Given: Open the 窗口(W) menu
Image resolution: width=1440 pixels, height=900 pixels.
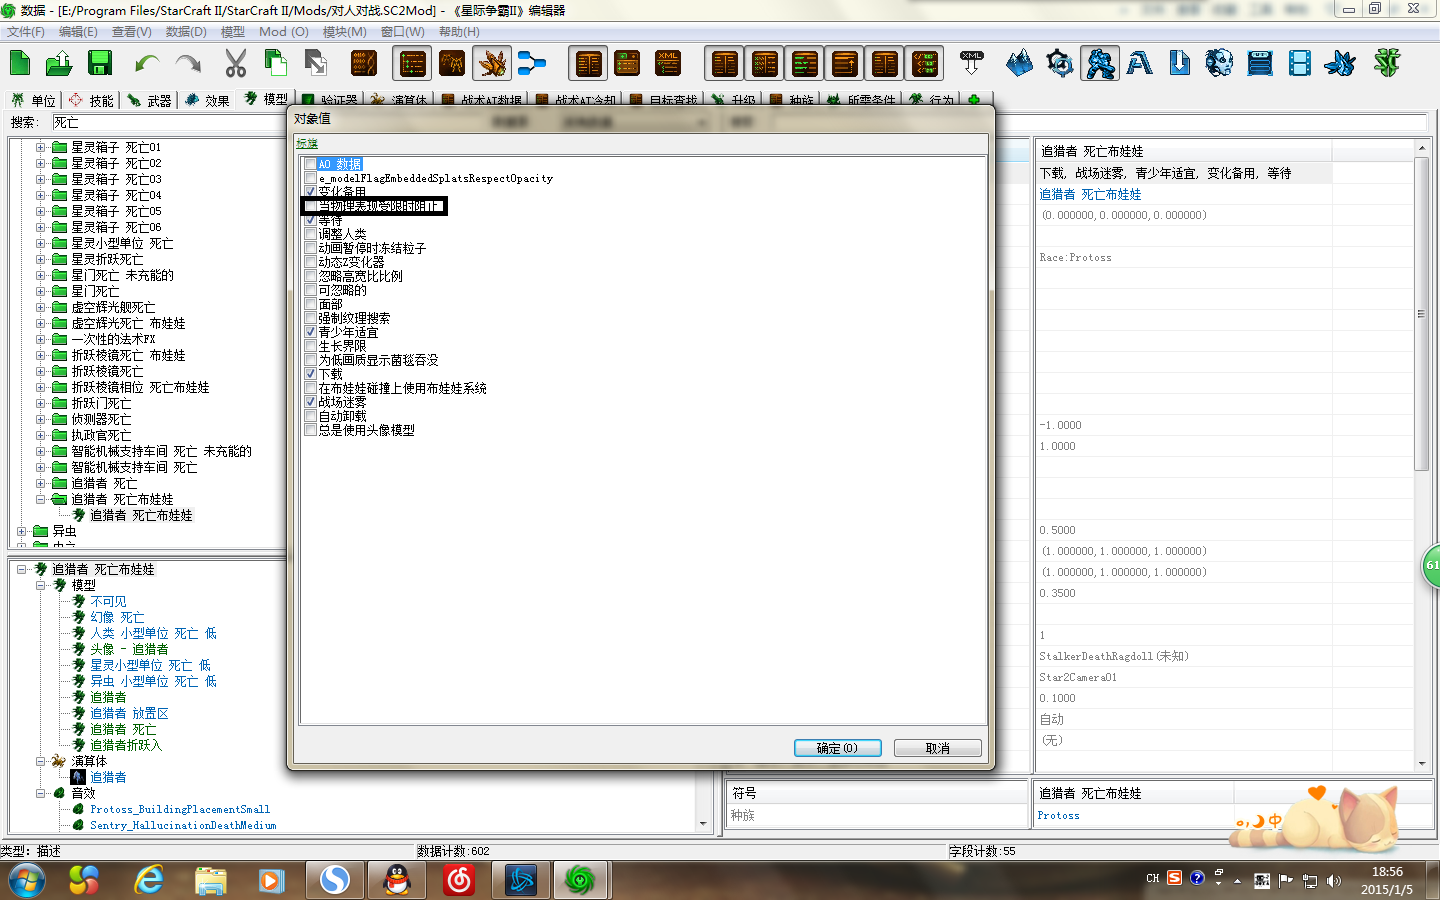Looking at the screenshot, I should coord(402,32).
